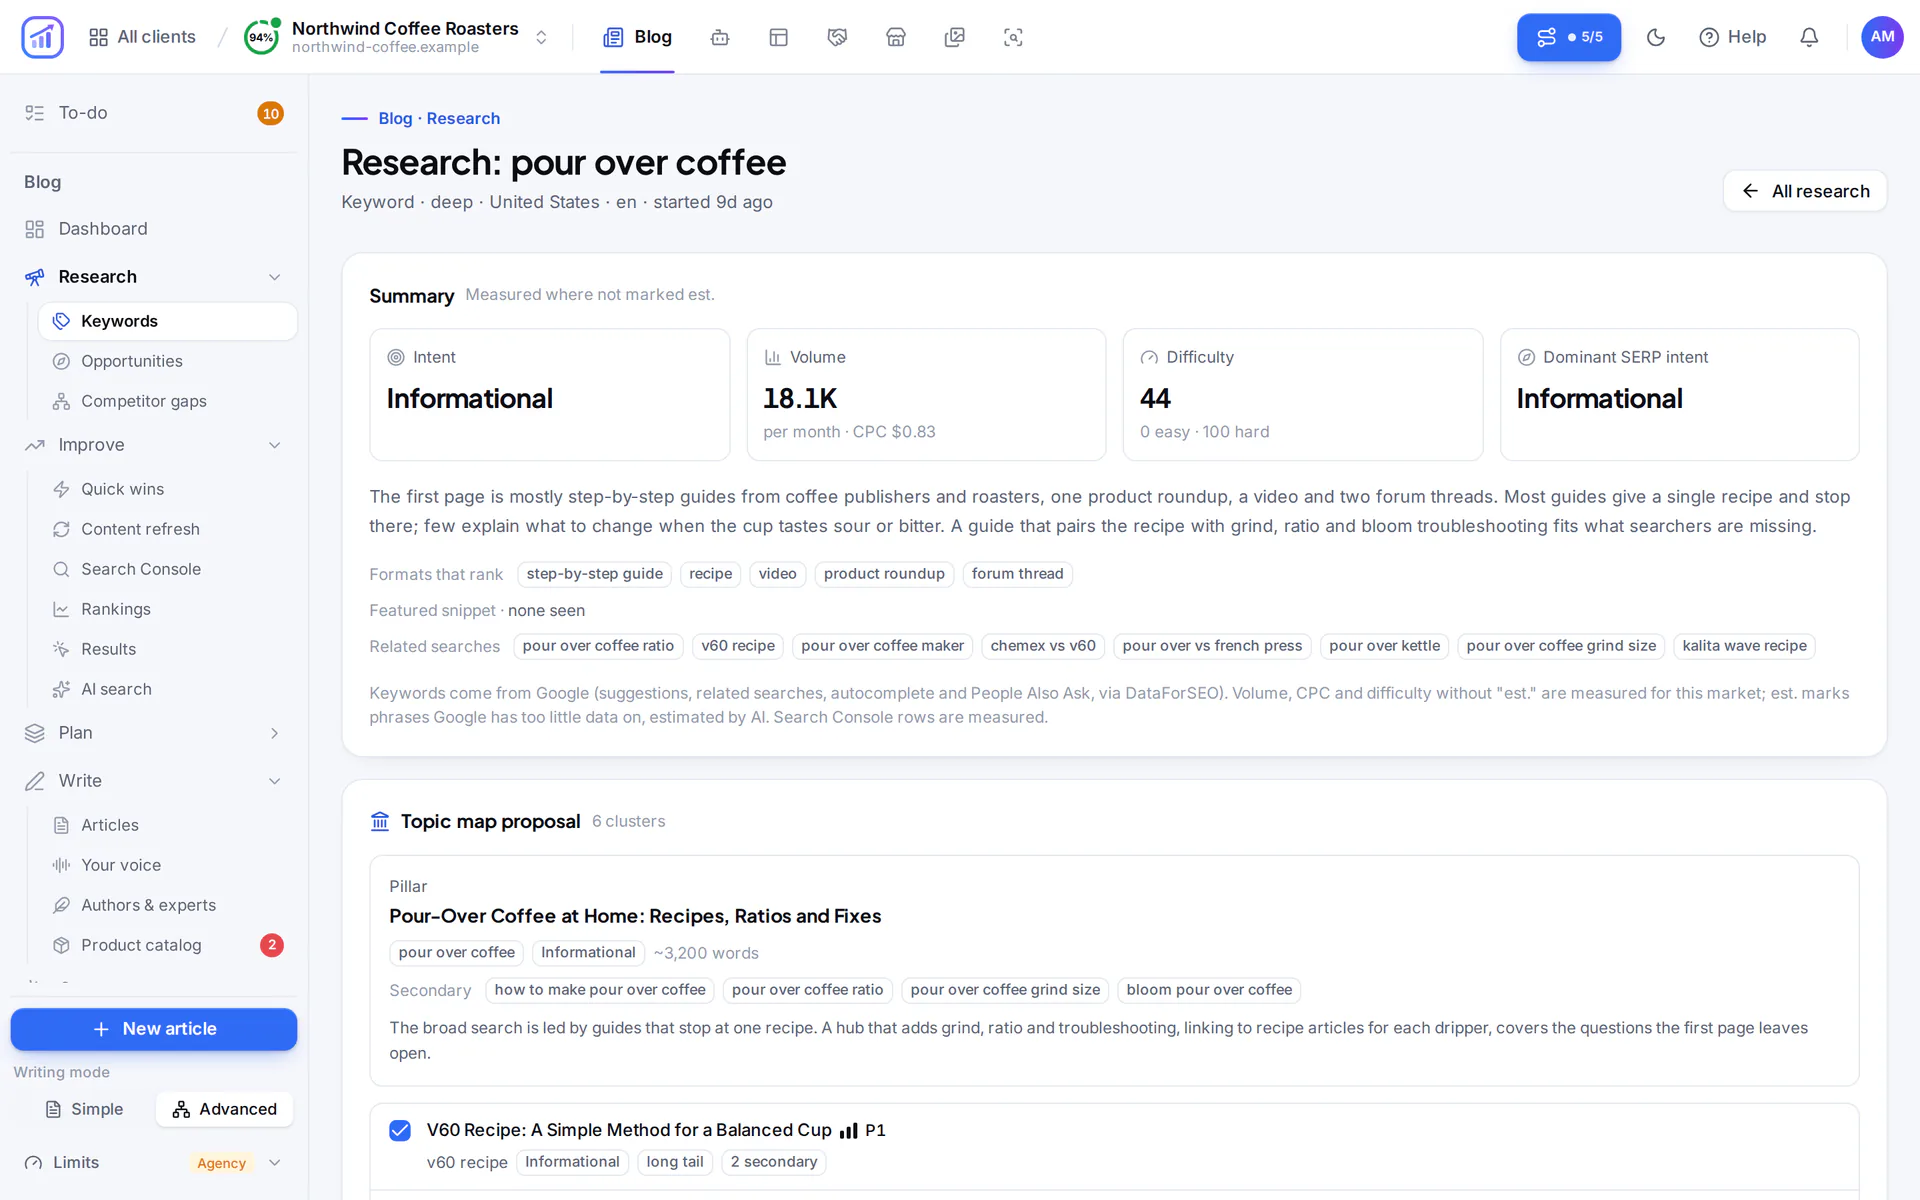Open Competitor gaps
Image resolution: width=1920 pixels, height=1200 pixels.
168,401
